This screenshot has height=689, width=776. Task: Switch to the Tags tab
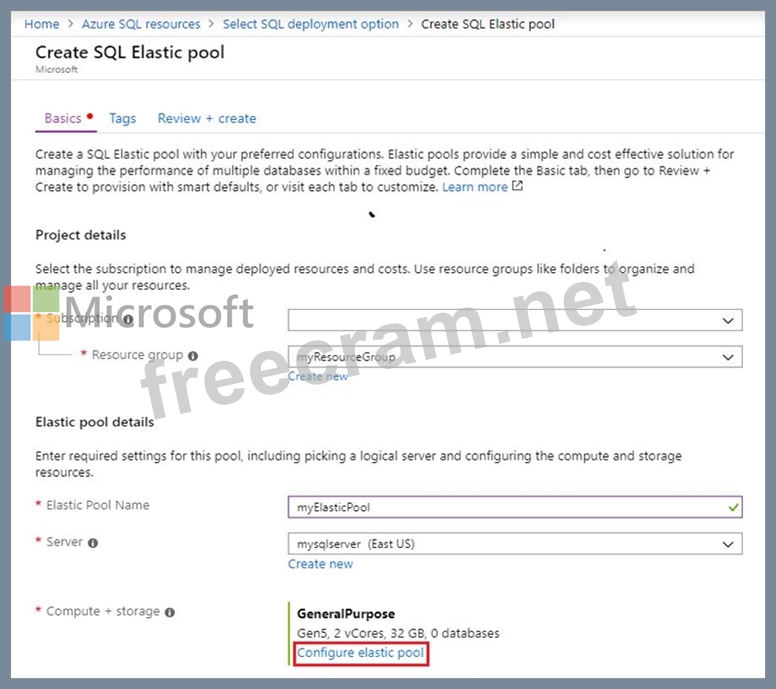122,118
